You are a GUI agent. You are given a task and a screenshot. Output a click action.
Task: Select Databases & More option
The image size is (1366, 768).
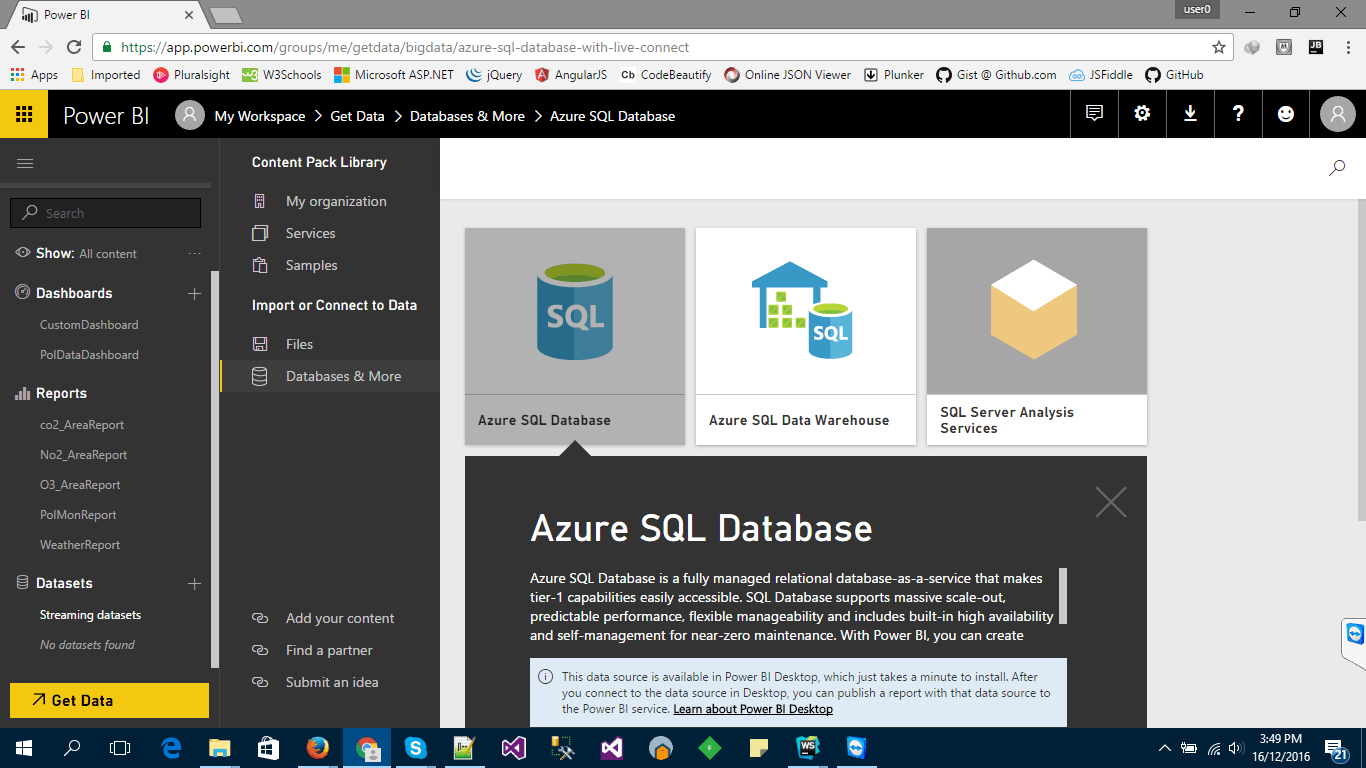coord(330,376)
